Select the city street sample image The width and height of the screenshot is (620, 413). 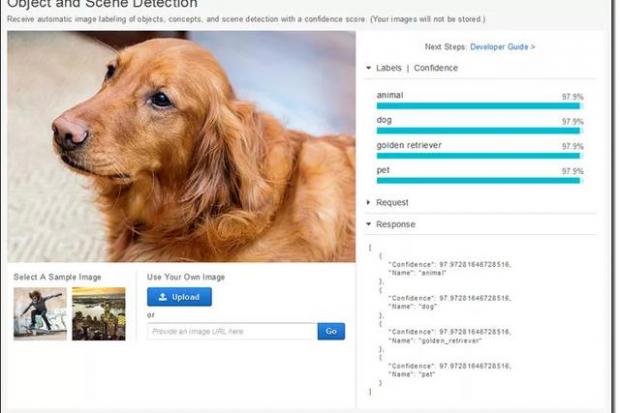[x=99, y=314]
